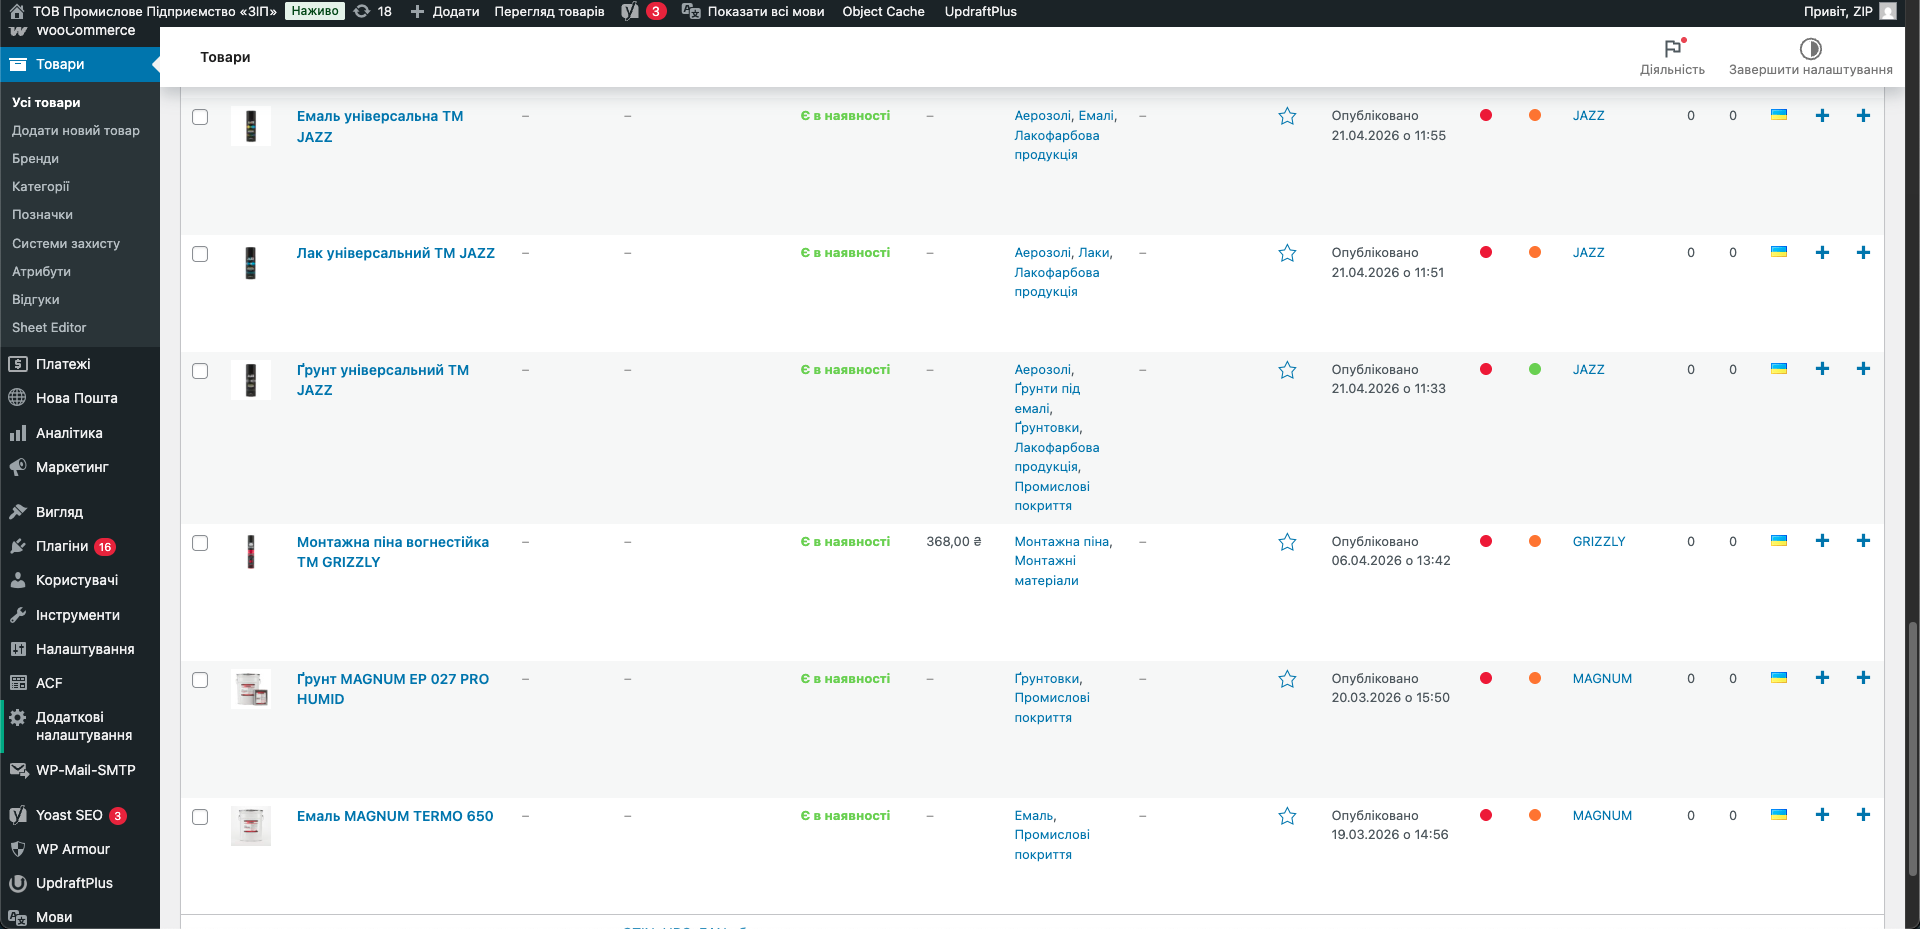Click the Завершити налаштування half-circle icon
The width and height of the screenshot is (1920, 929).
coord(1810,49)
